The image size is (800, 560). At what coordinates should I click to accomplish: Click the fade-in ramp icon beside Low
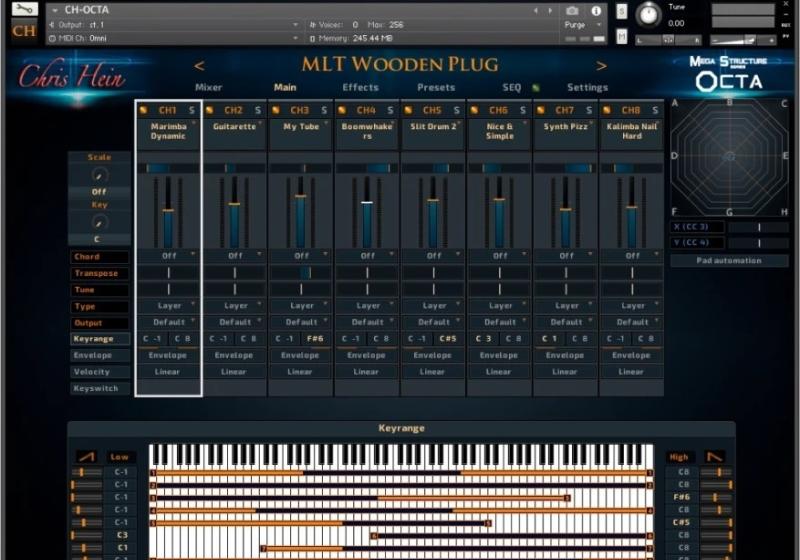[x=87, y=457]
